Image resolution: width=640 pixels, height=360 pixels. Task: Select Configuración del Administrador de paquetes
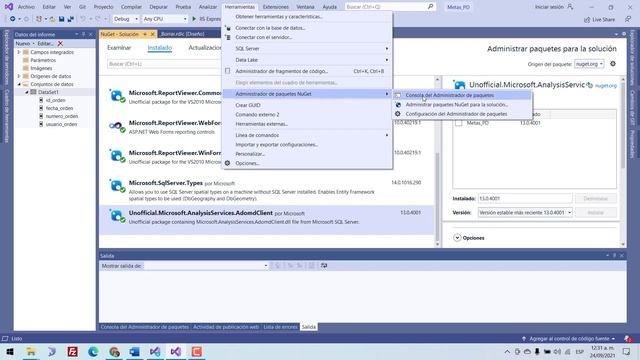coord(462,114)
